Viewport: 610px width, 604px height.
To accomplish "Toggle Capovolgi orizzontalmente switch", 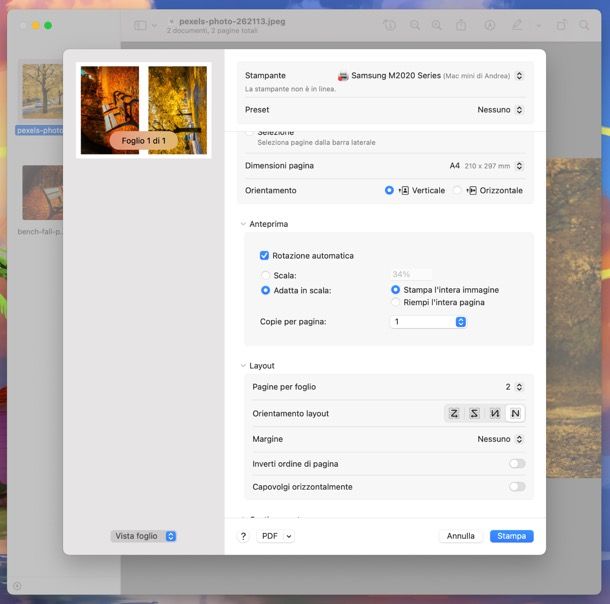I will point(517,487).
